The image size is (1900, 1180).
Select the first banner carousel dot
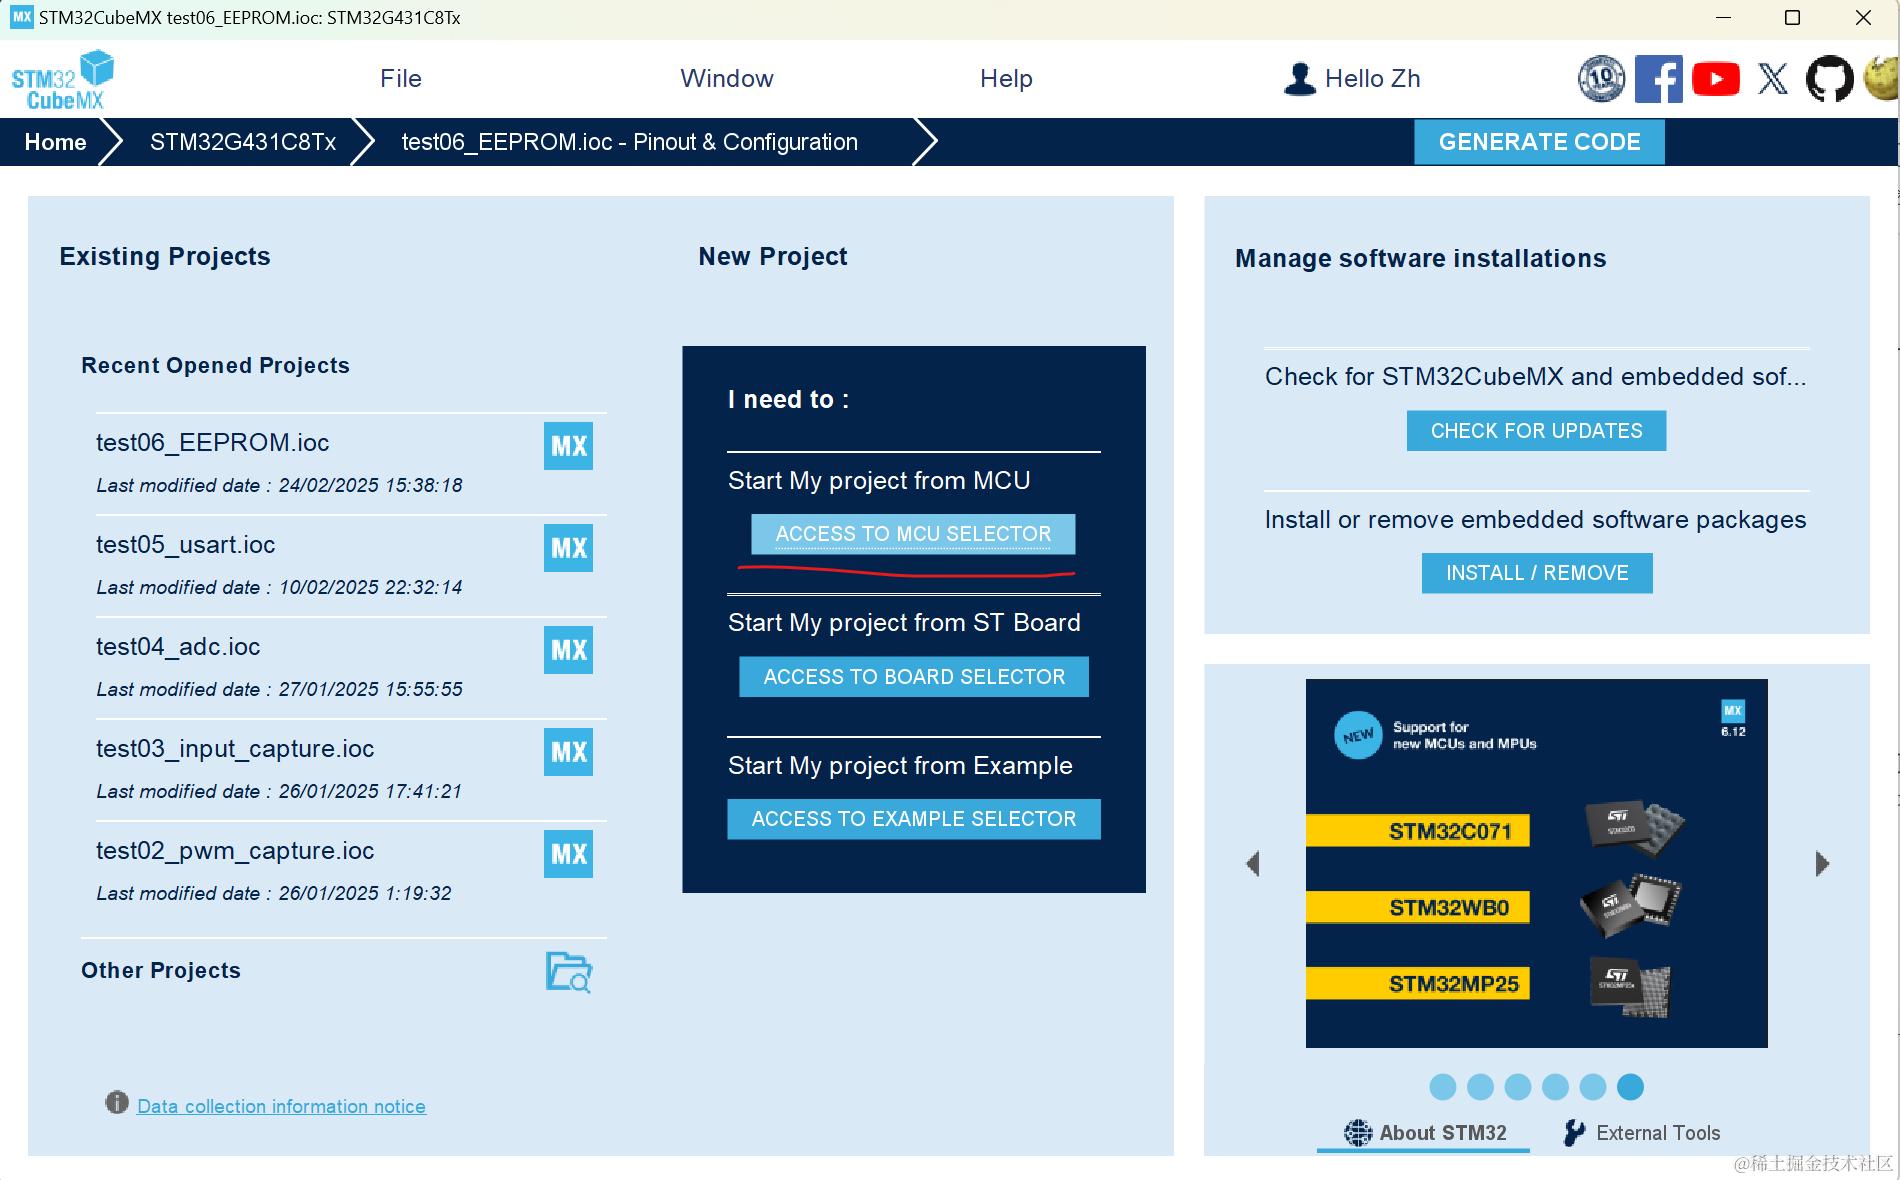[1443, 1087]
